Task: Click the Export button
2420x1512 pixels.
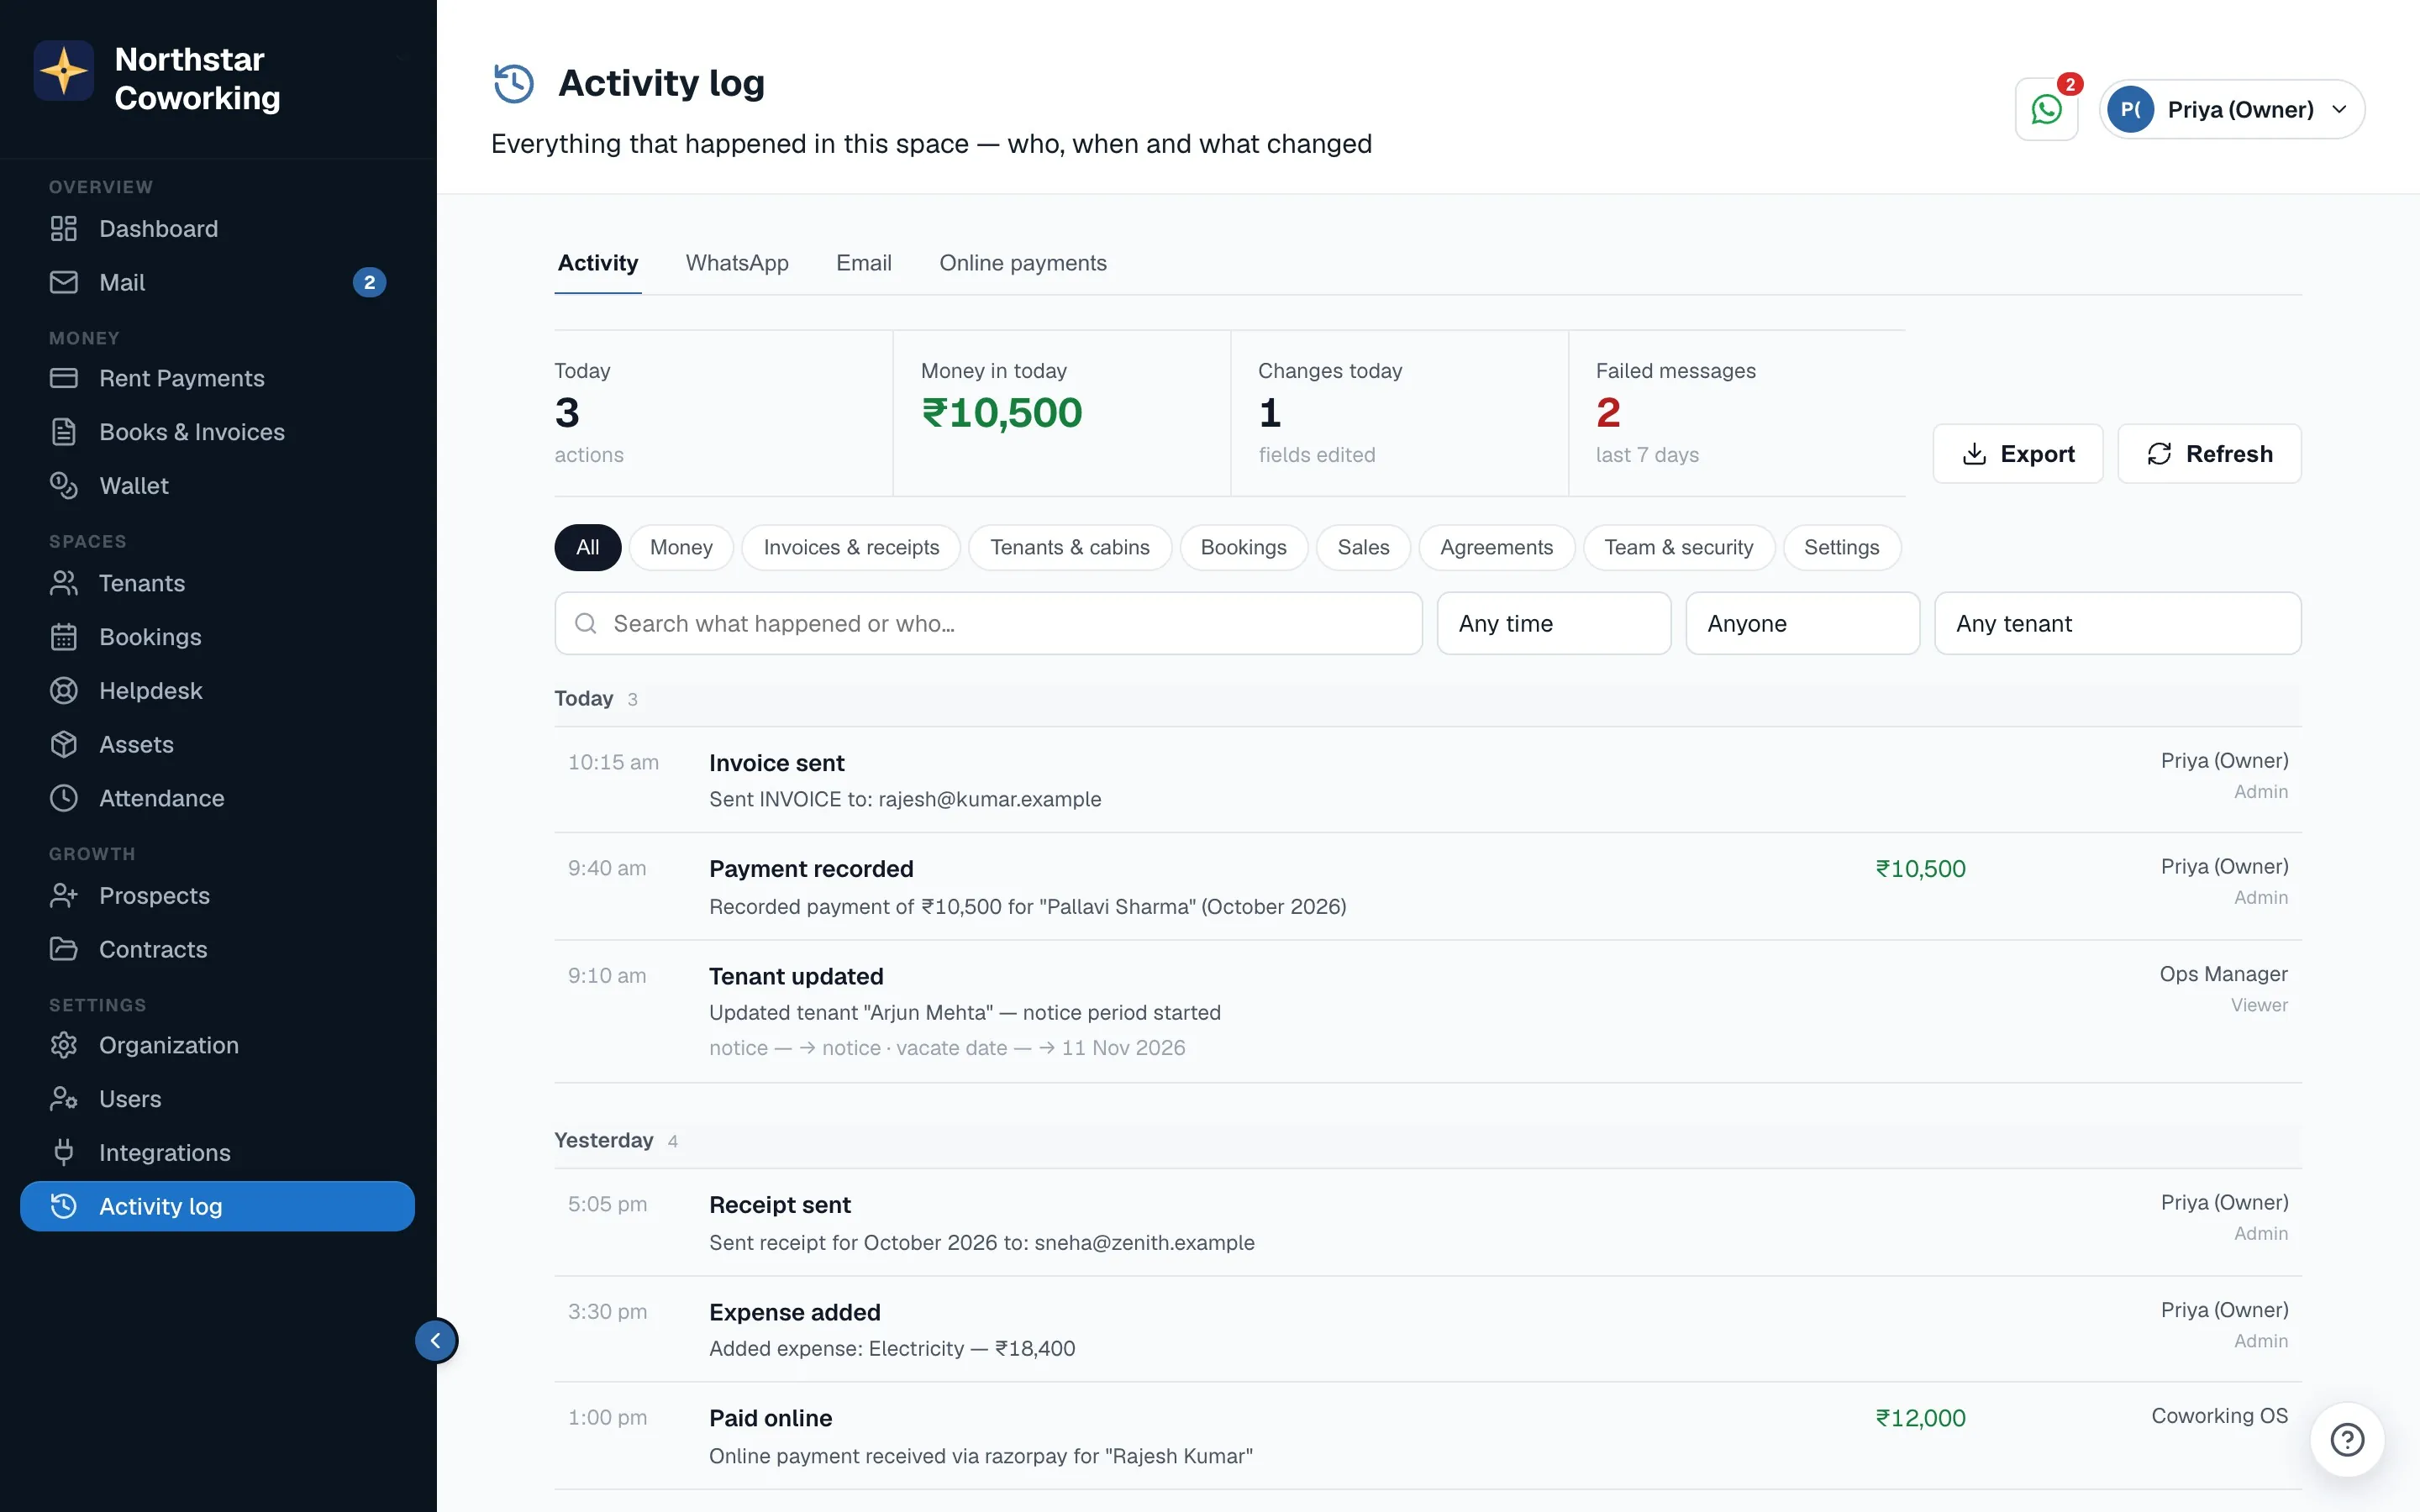Action: click(2018, 454)
